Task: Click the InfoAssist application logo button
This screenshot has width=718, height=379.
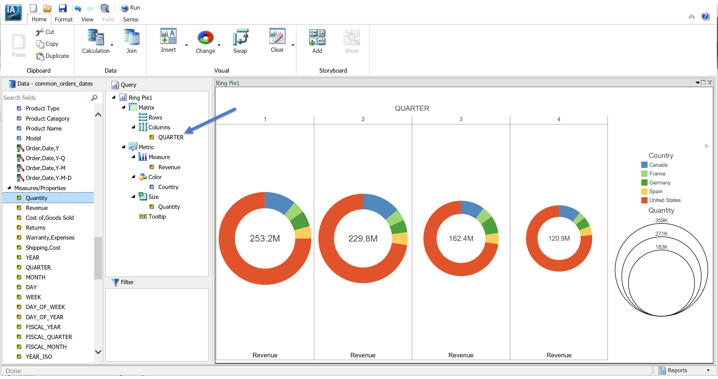Action: [x=13, y=11]
